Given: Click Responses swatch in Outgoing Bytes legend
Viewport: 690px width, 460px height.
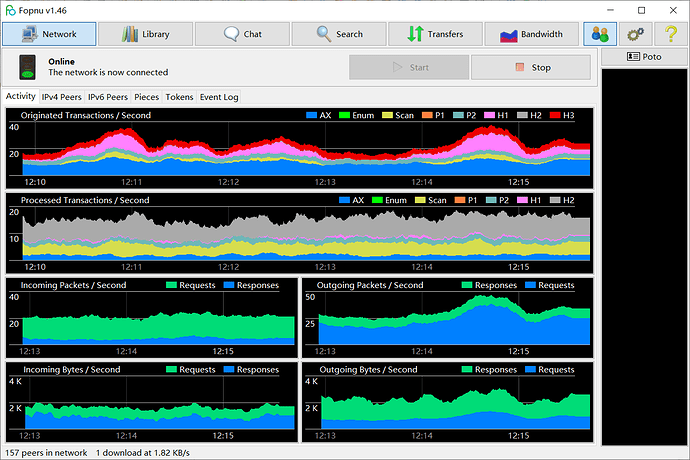Looking at the screenshot, I should 467,370.
